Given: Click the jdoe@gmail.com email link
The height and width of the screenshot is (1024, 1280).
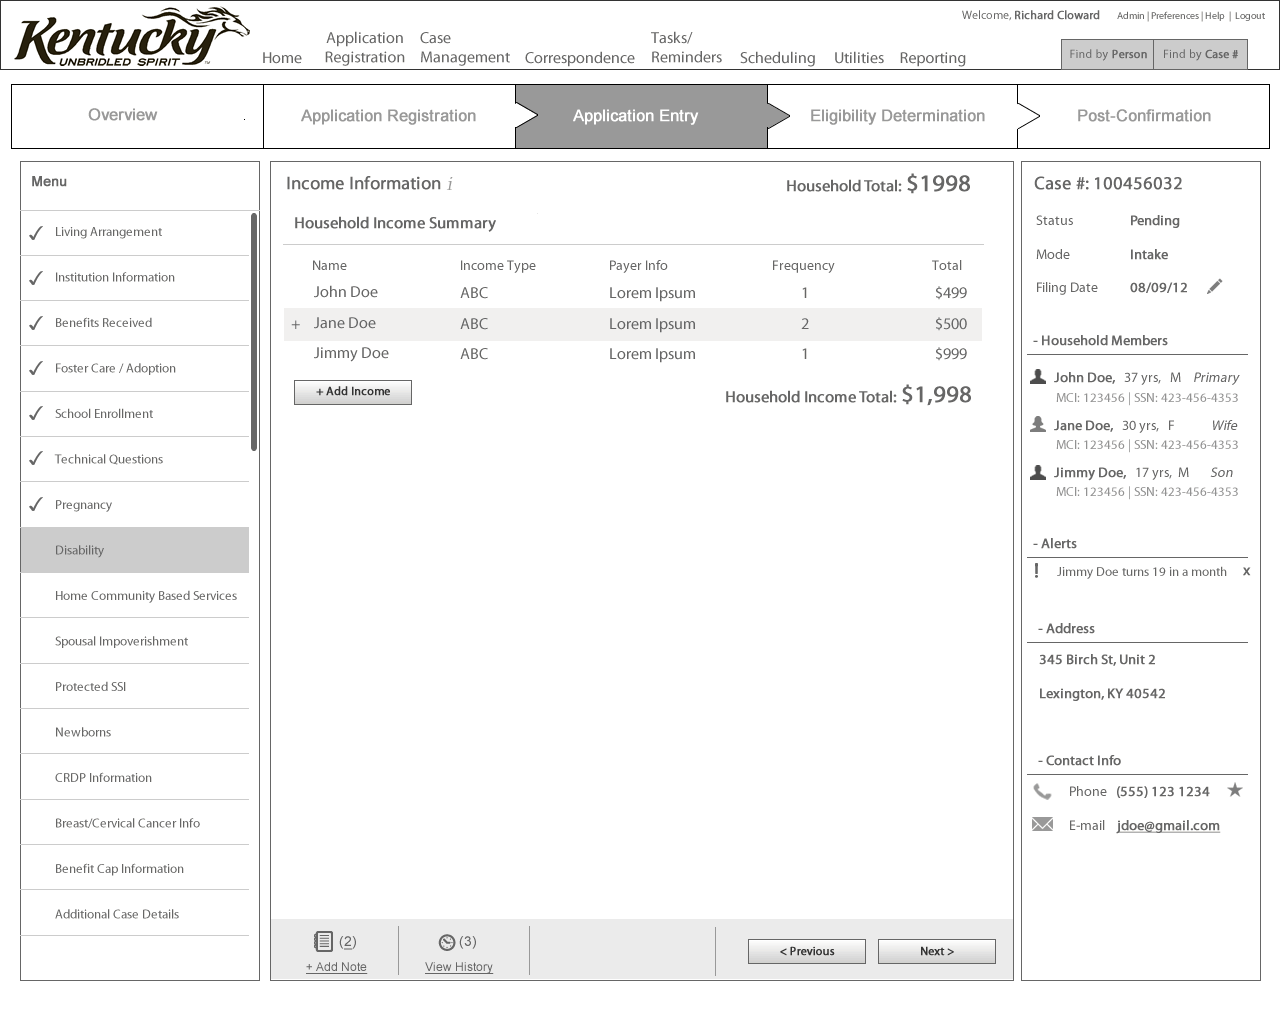Looking at the screenshot, I should tap(1168, 826).
